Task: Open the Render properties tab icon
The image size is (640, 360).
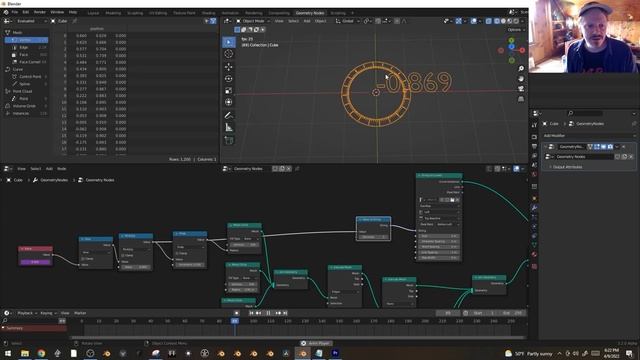Action: (x=534, y=137)
